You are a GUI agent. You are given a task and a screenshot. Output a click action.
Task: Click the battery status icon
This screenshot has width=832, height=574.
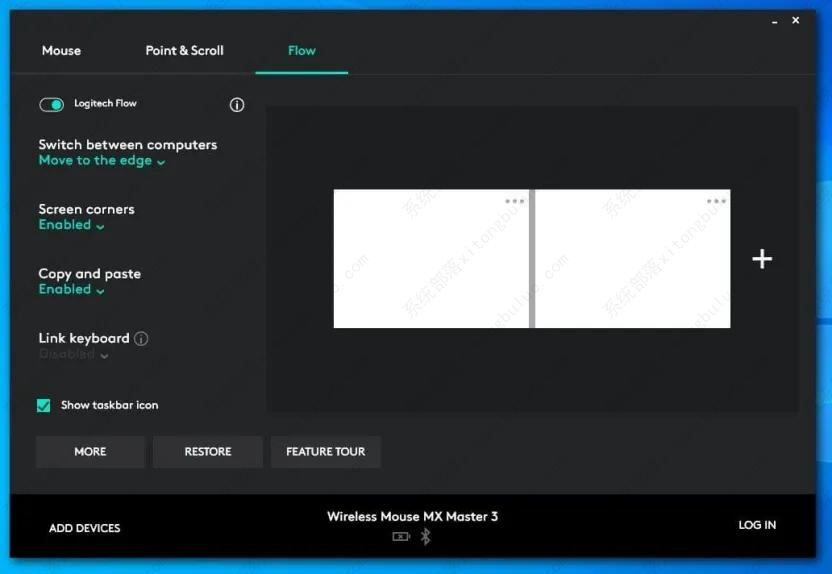[401, 537]
